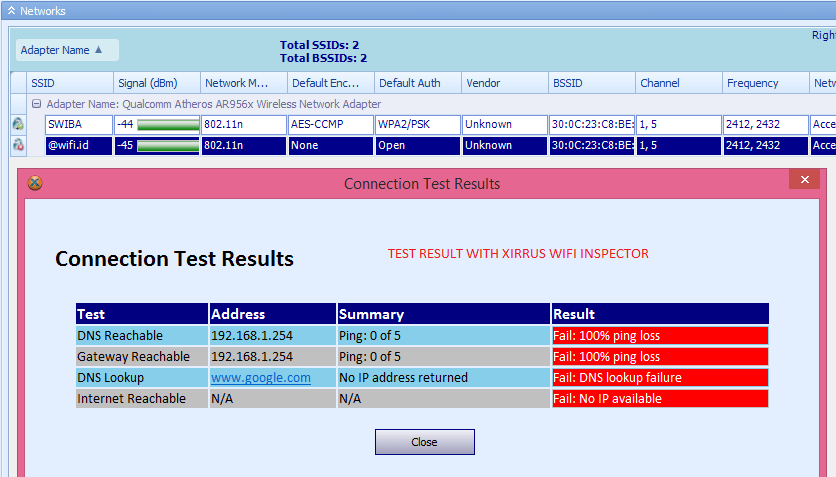Select the SWIBA SSID cell
Viewport: 836px width, 477px height.
[x=78, y=125]
